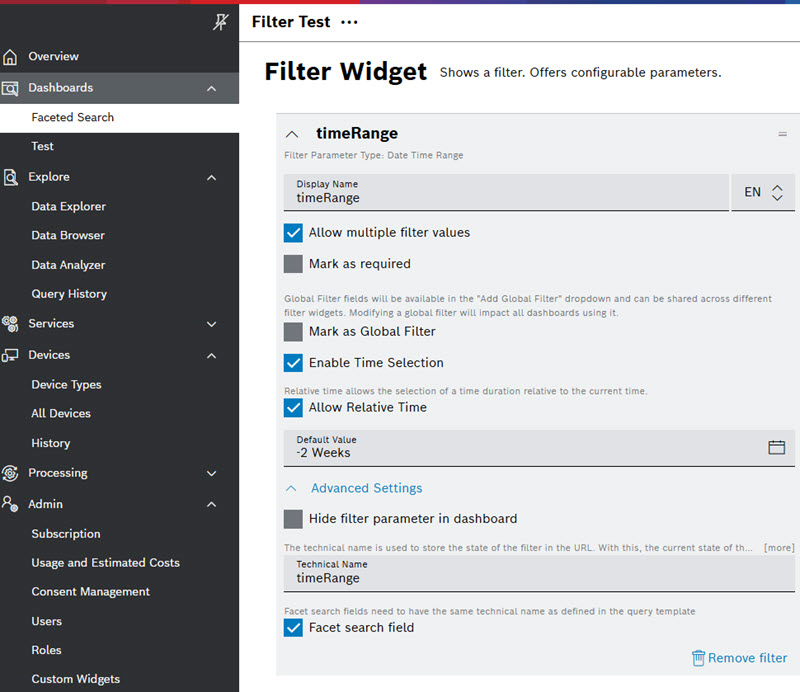The width and height of the screenshot is (800, 692).
Task: Click the unpin sidebar icon
Action: click(x=221, y=23)
